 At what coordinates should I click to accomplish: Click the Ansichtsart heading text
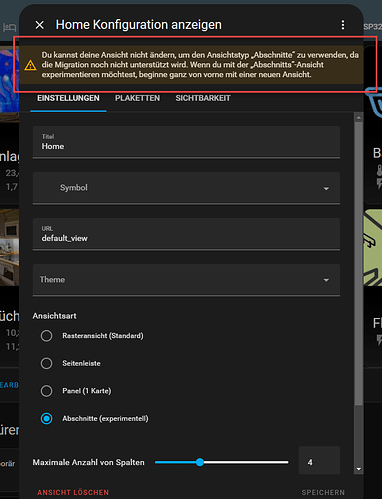tap(54, 316)
